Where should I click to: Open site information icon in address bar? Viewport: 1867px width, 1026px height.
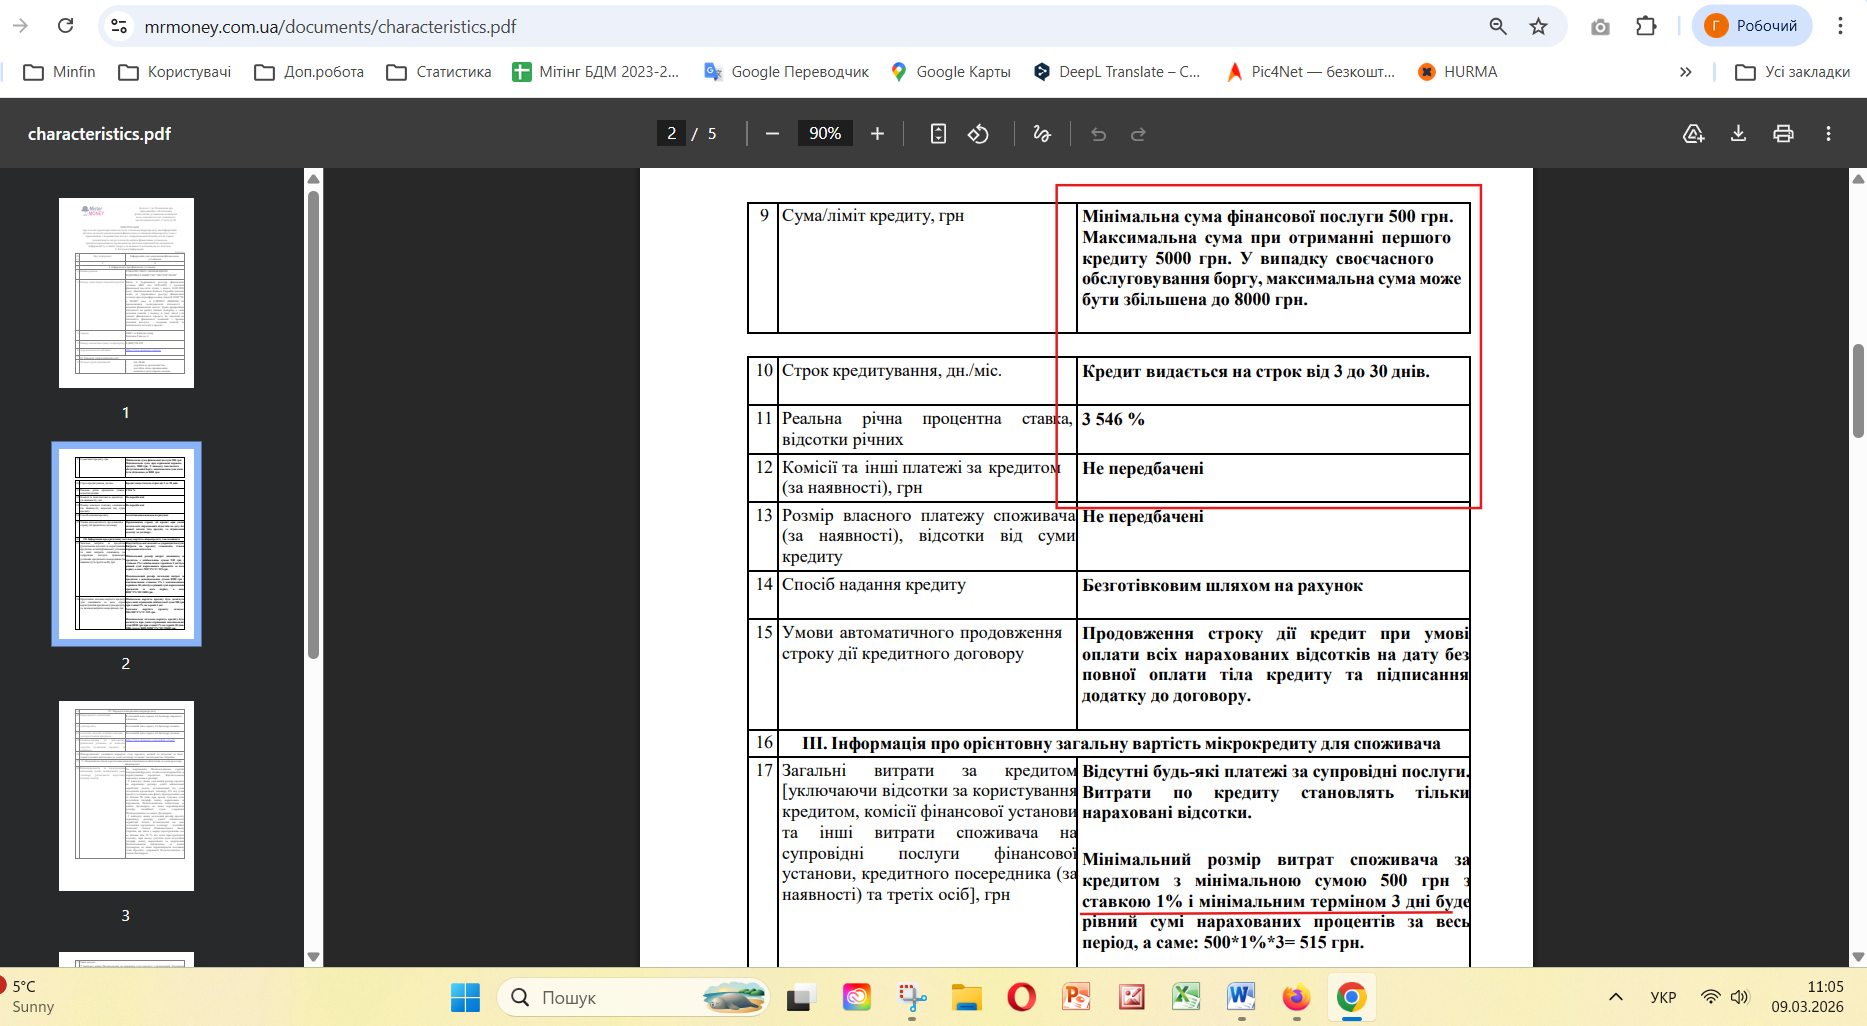point(119,26)
